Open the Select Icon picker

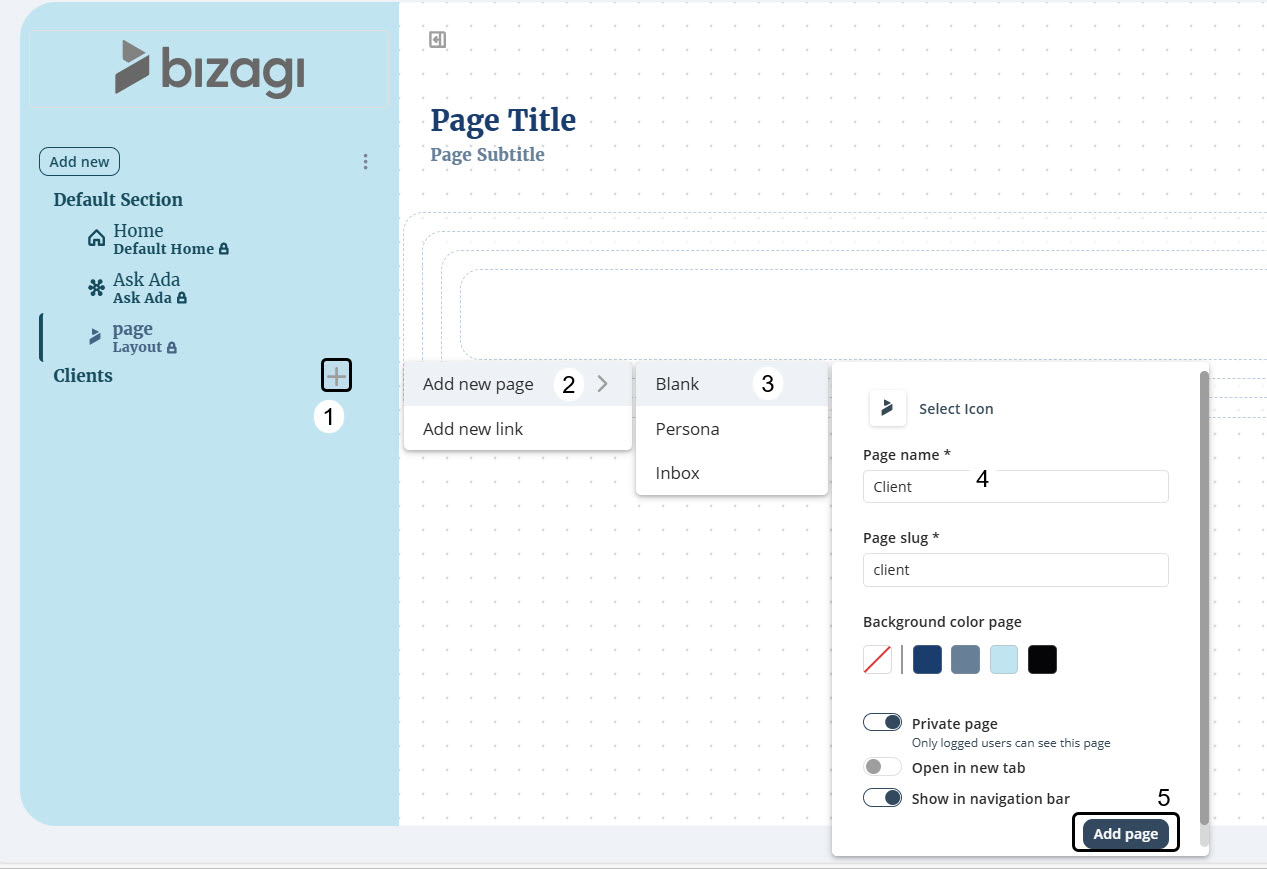pyautogui.click(x=888, y=408)
